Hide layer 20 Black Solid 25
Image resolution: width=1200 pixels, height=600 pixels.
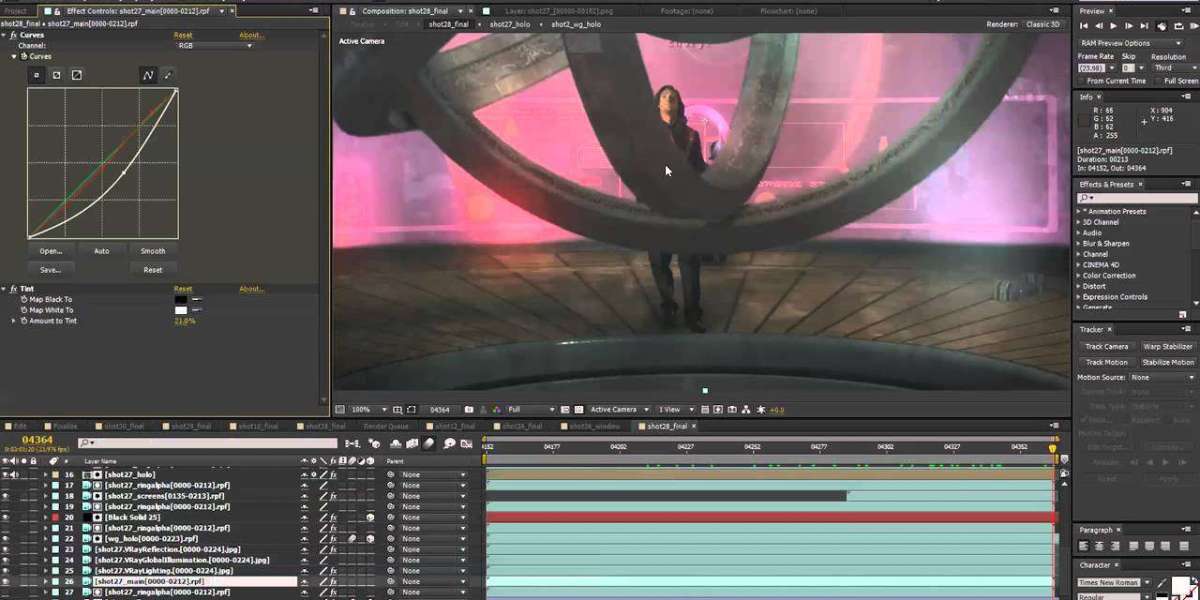click(6, 517)
